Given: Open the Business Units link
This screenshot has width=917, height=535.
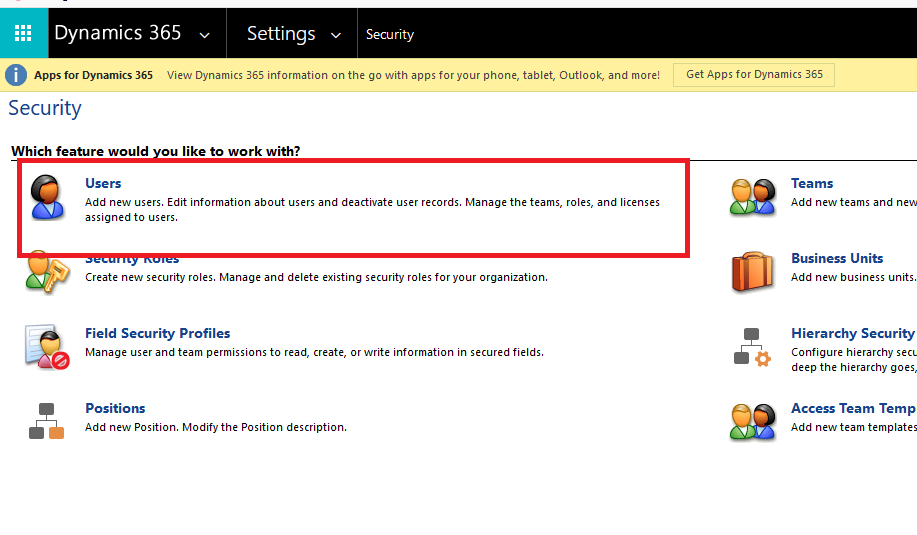Looking at the screenshot, I should [837, 258].
